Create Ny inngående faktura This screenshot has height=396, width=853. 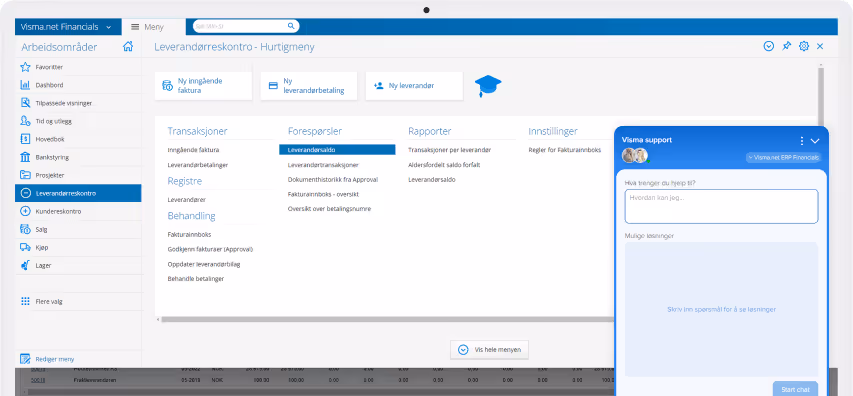(203, 86)
